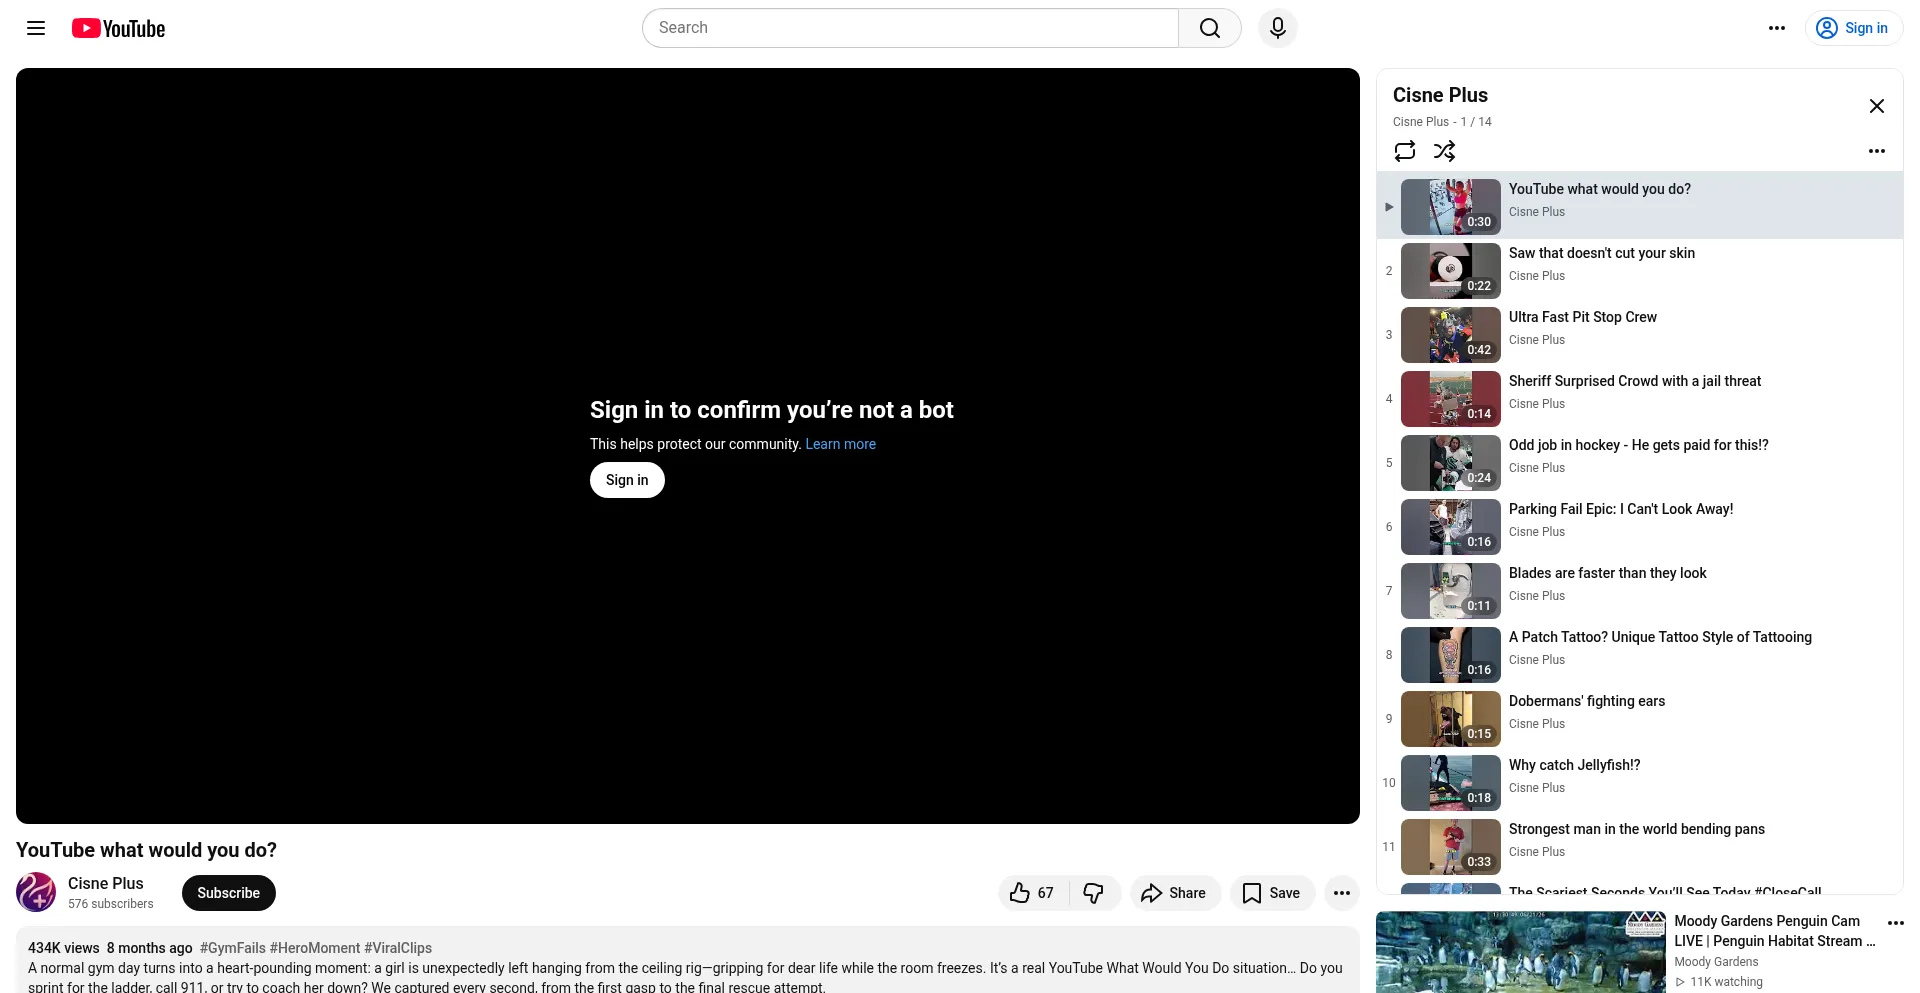Click the #GymFails hashtag

coord(232,948)
